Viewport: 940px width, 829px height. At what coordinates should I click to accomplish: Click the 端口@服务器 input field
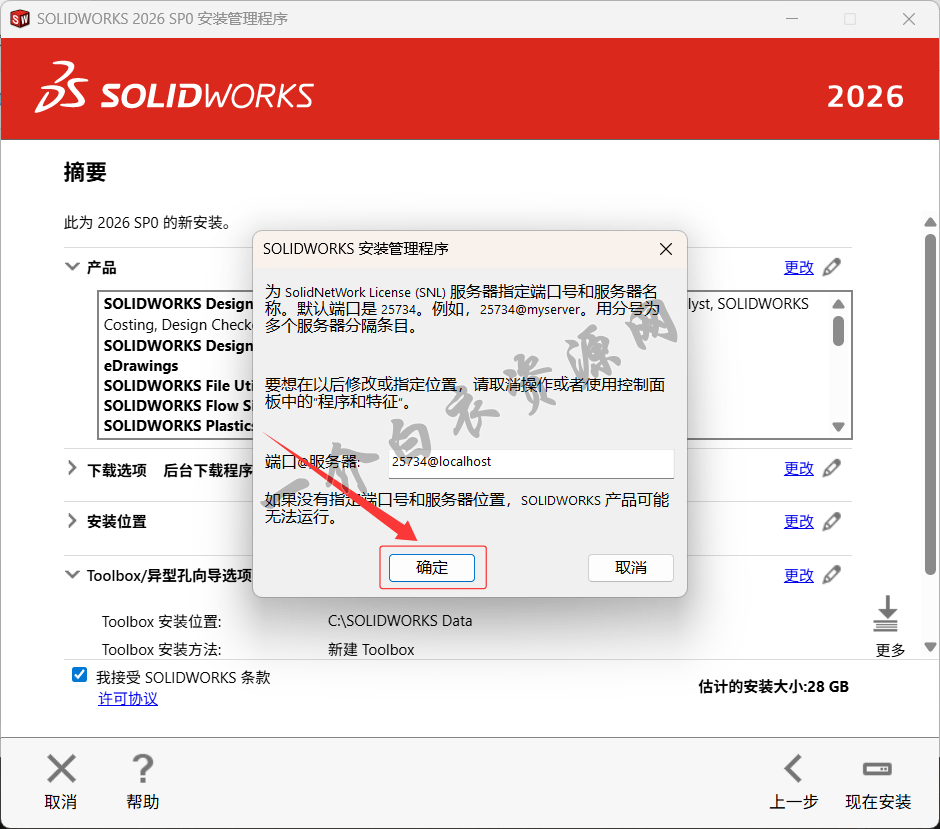pos(530,463)
